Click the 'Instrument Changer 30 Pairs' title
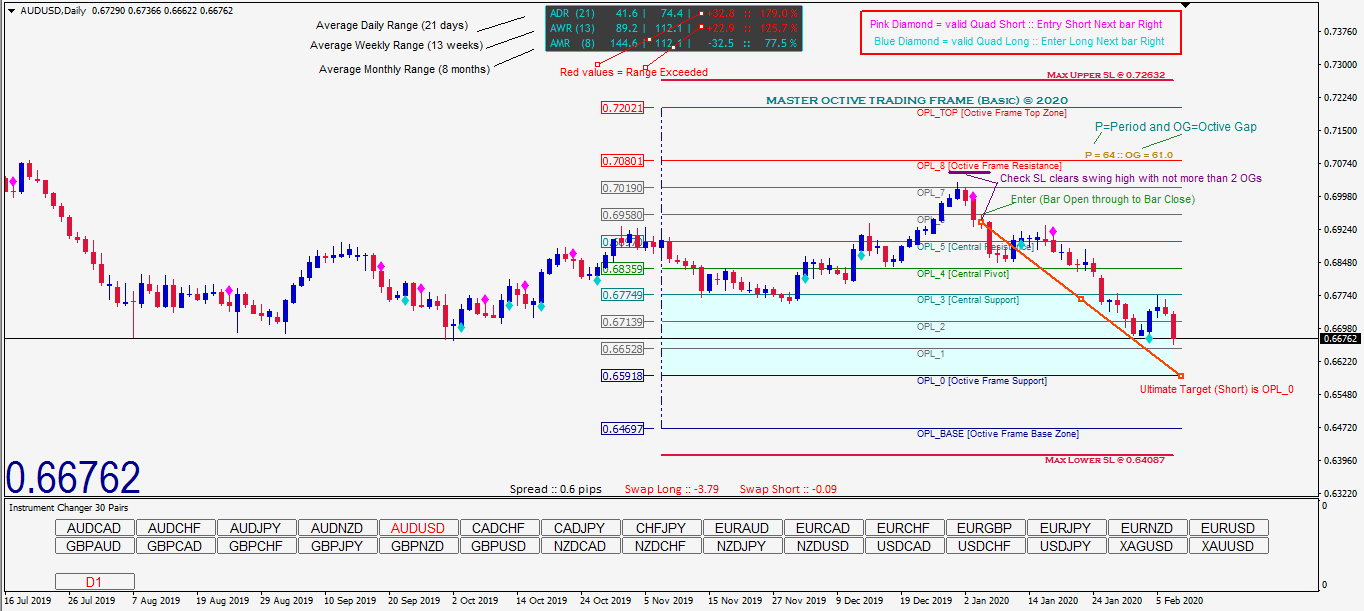Image resolution: width=1364 pixels, height=611 pixels. [x=68, y=508]
